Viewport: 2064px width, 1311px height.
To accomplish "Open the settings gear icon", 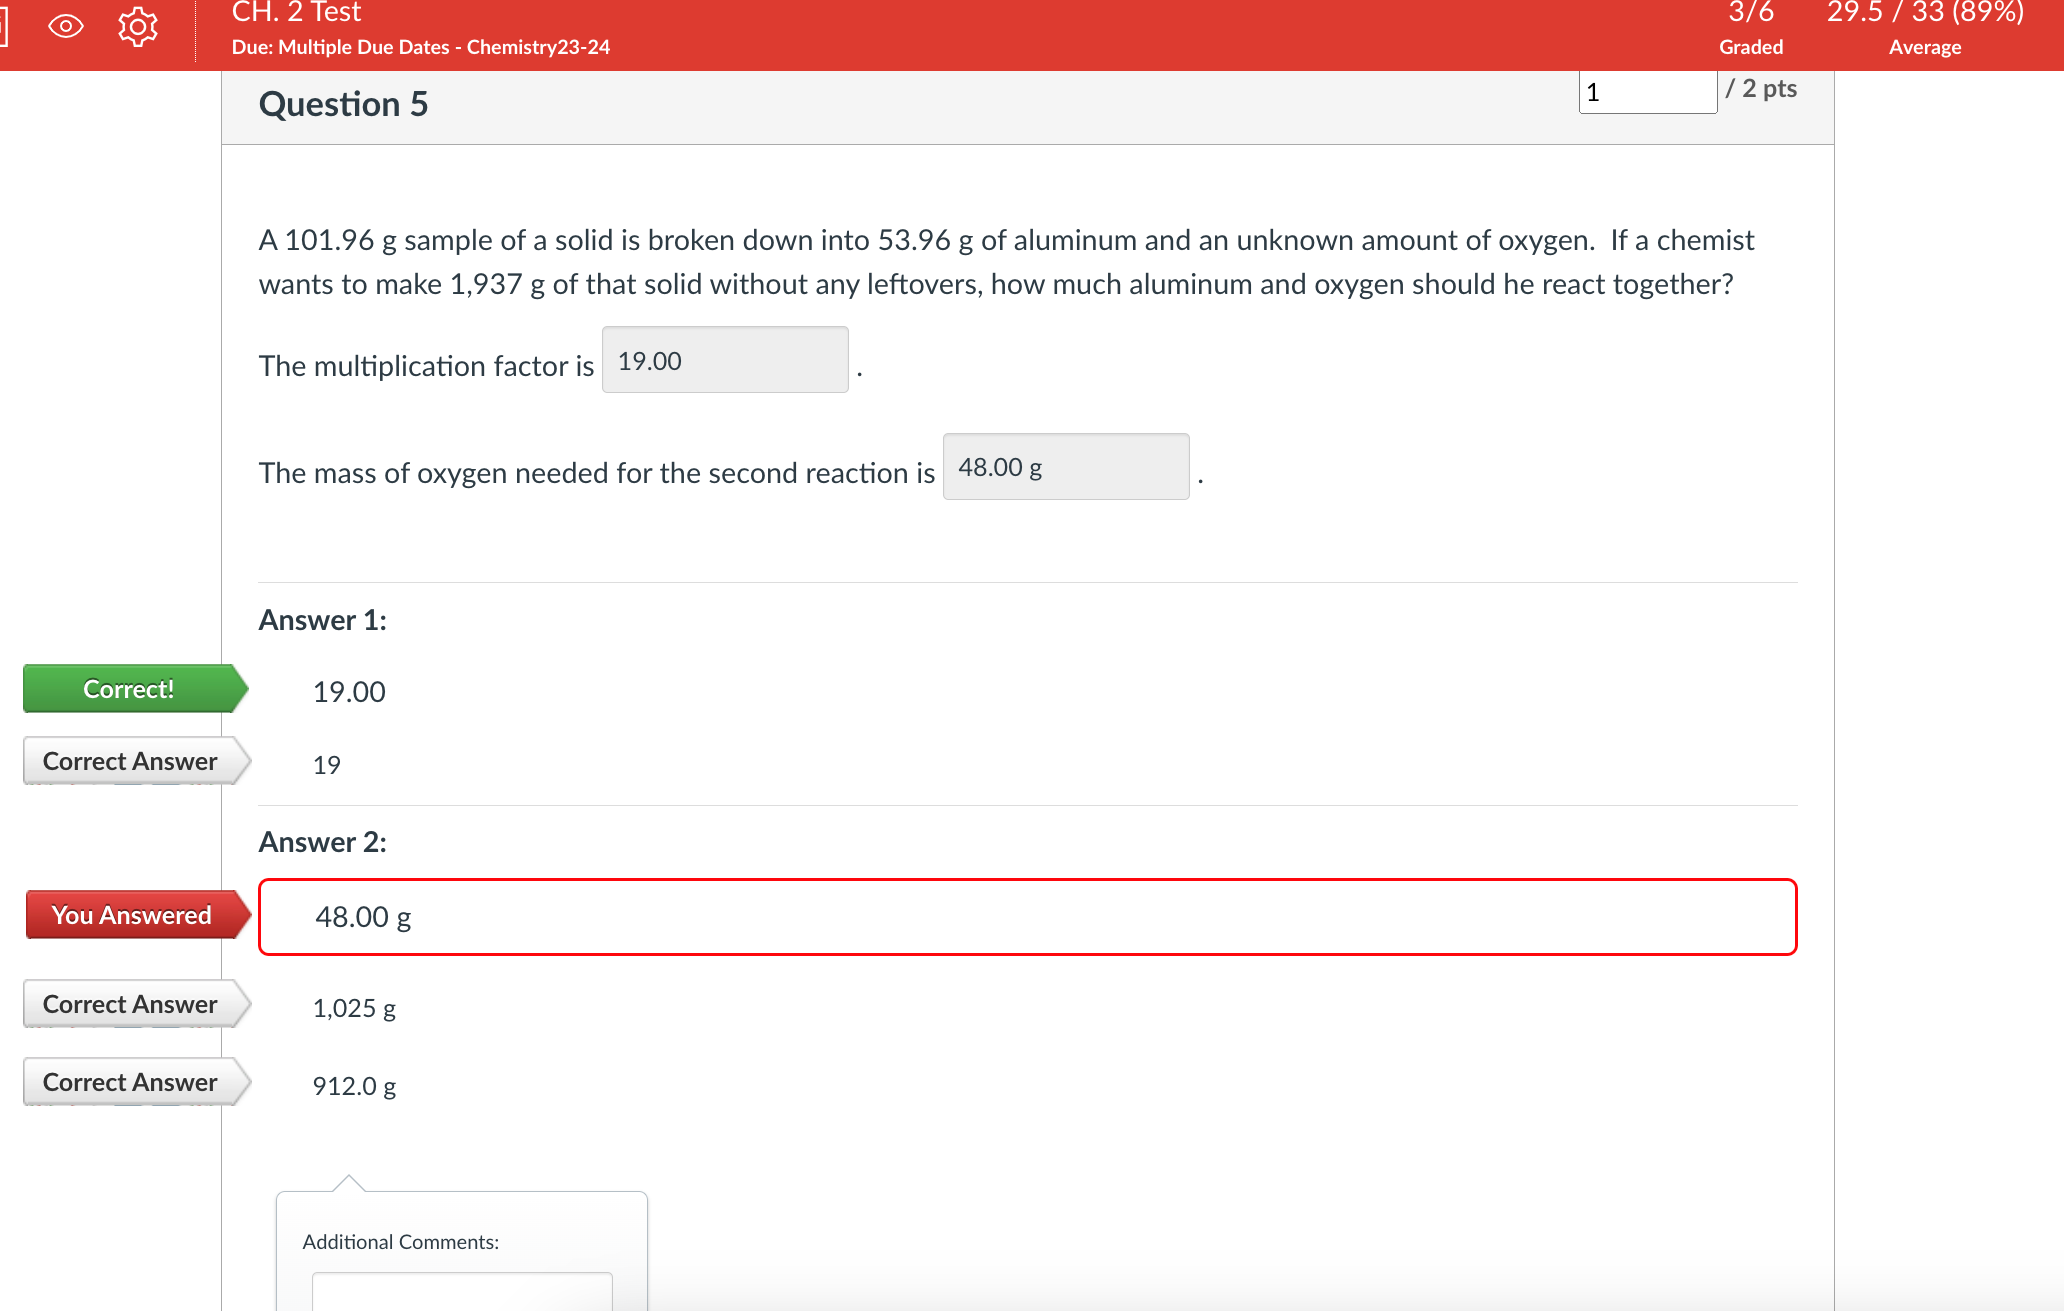I will [138, 26].
